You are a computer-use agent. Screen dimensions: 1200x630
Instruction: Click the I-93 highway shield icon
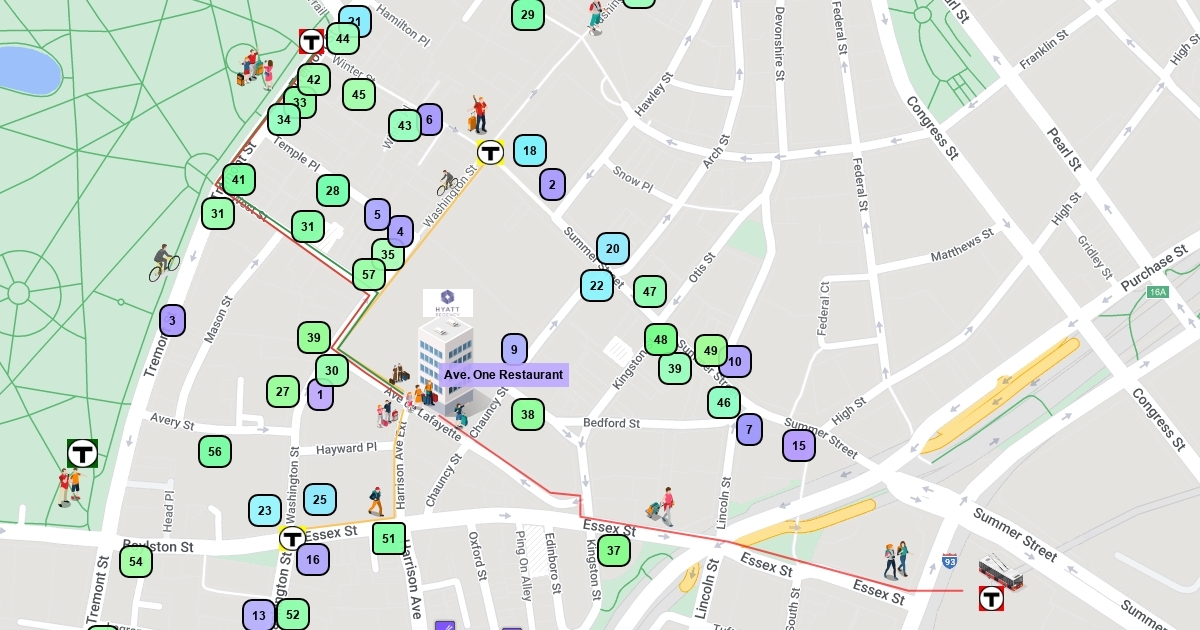[x=949, y=562]
